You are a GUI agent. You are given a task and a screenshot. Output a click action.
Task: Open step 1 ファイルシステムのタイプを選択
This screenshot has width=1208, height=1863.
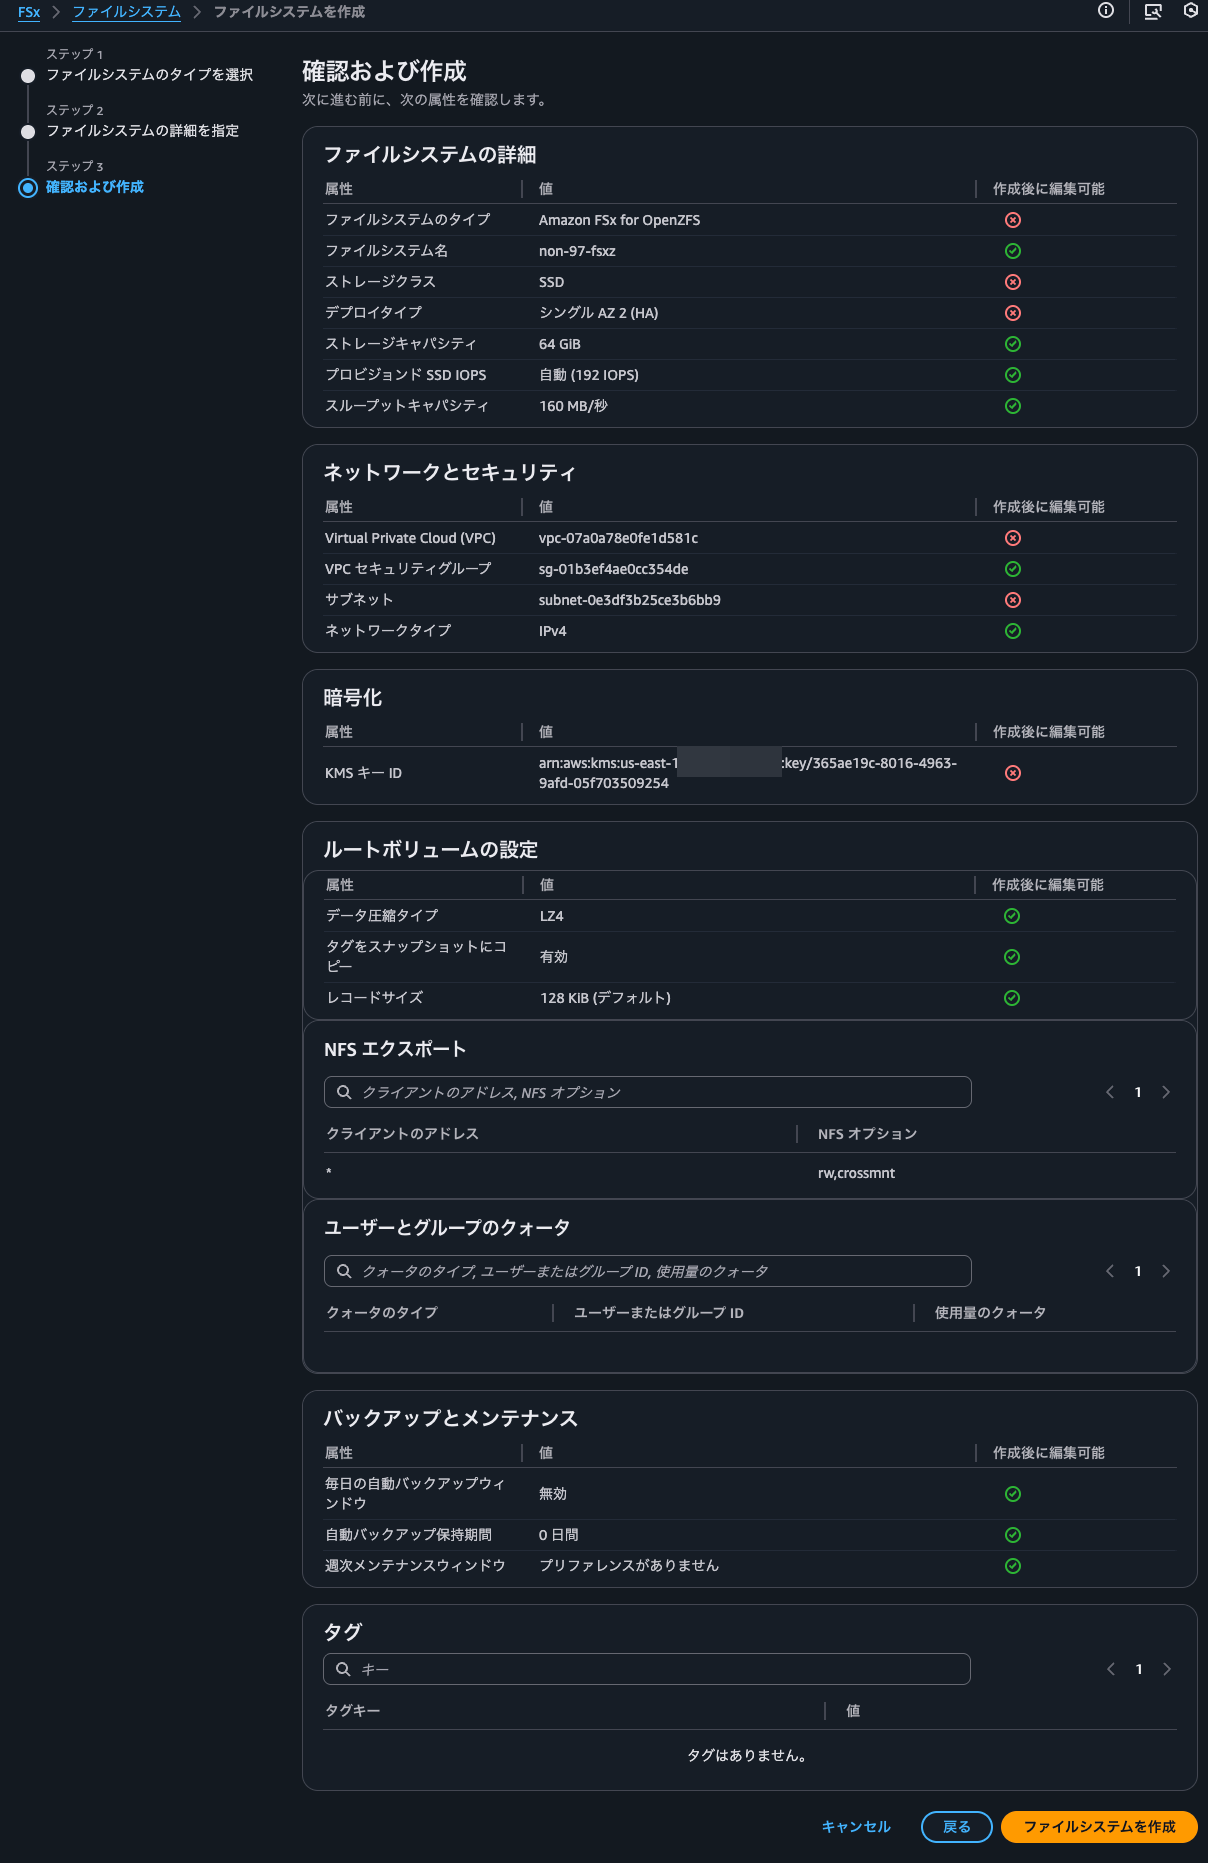tap(149, 75)
